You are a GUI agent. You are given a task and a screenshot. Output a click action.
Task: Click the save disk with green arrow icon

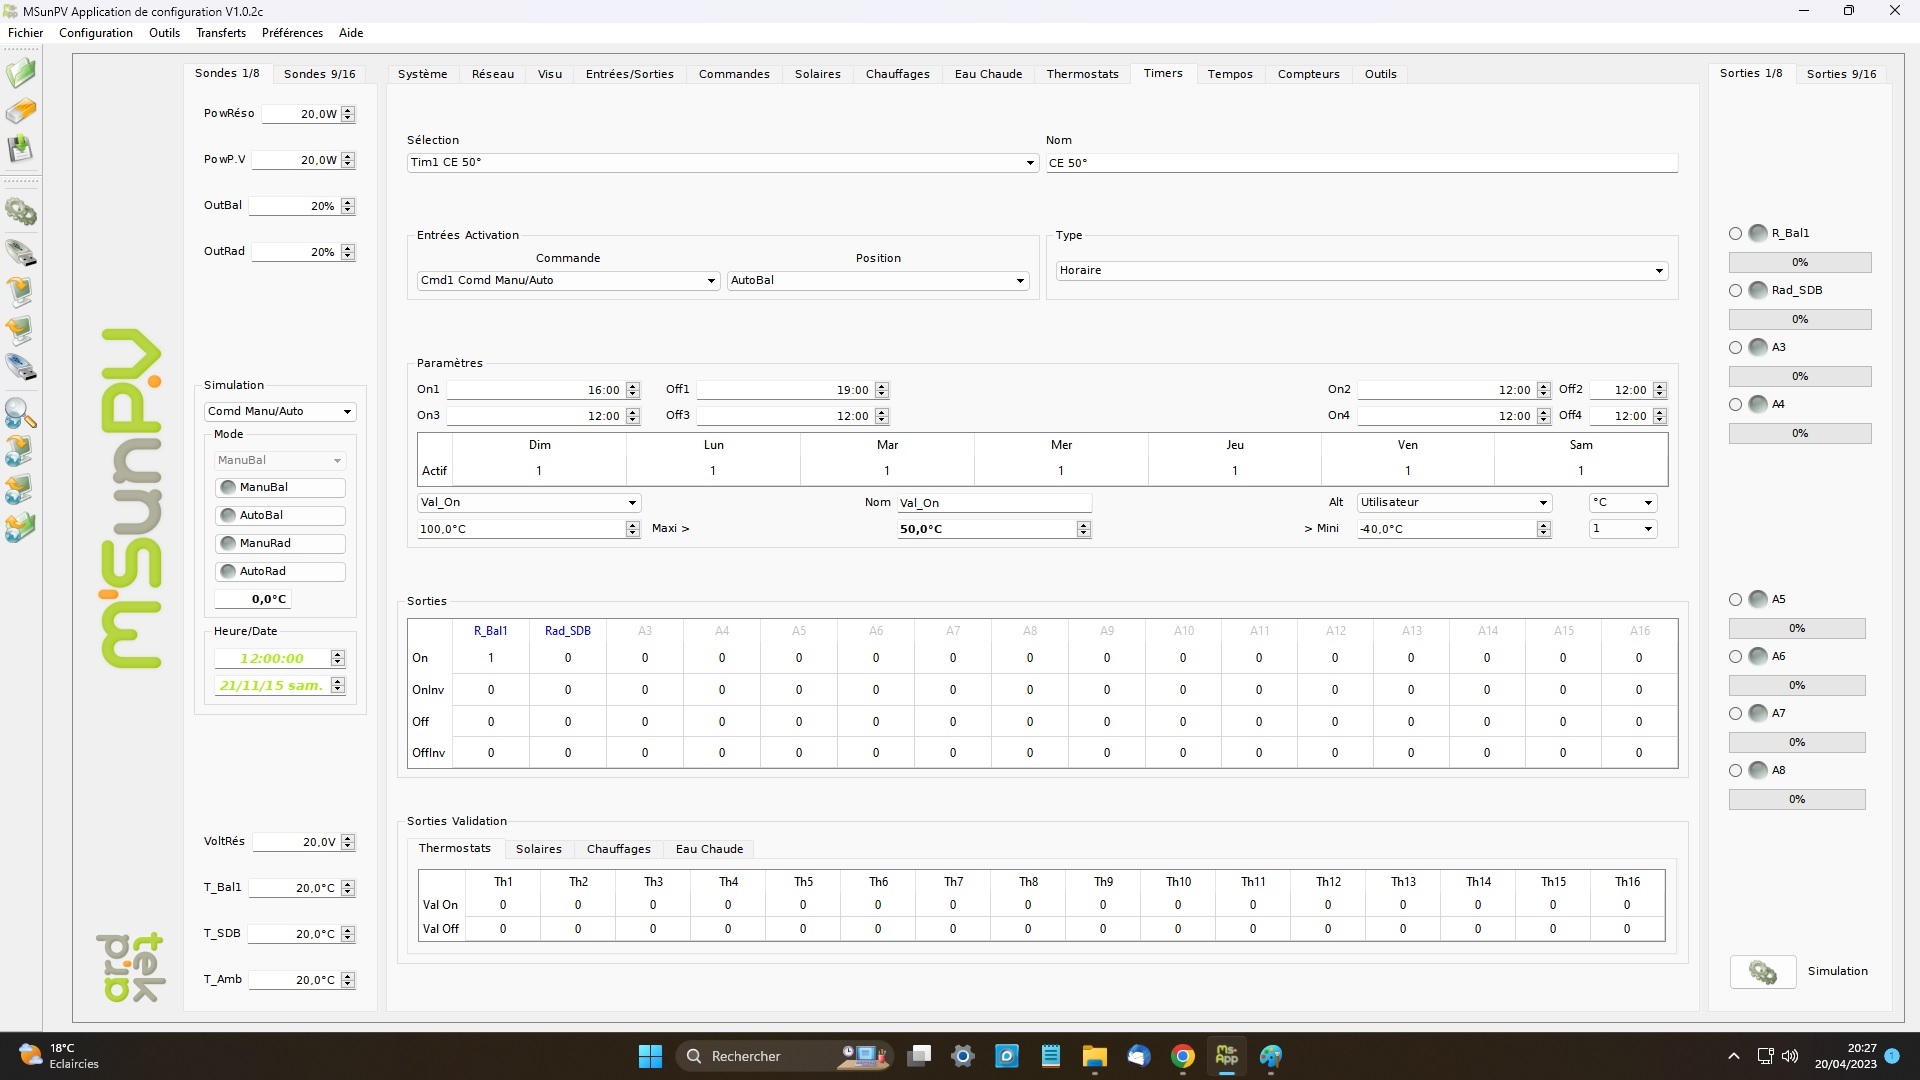click(x=20, y=149)
